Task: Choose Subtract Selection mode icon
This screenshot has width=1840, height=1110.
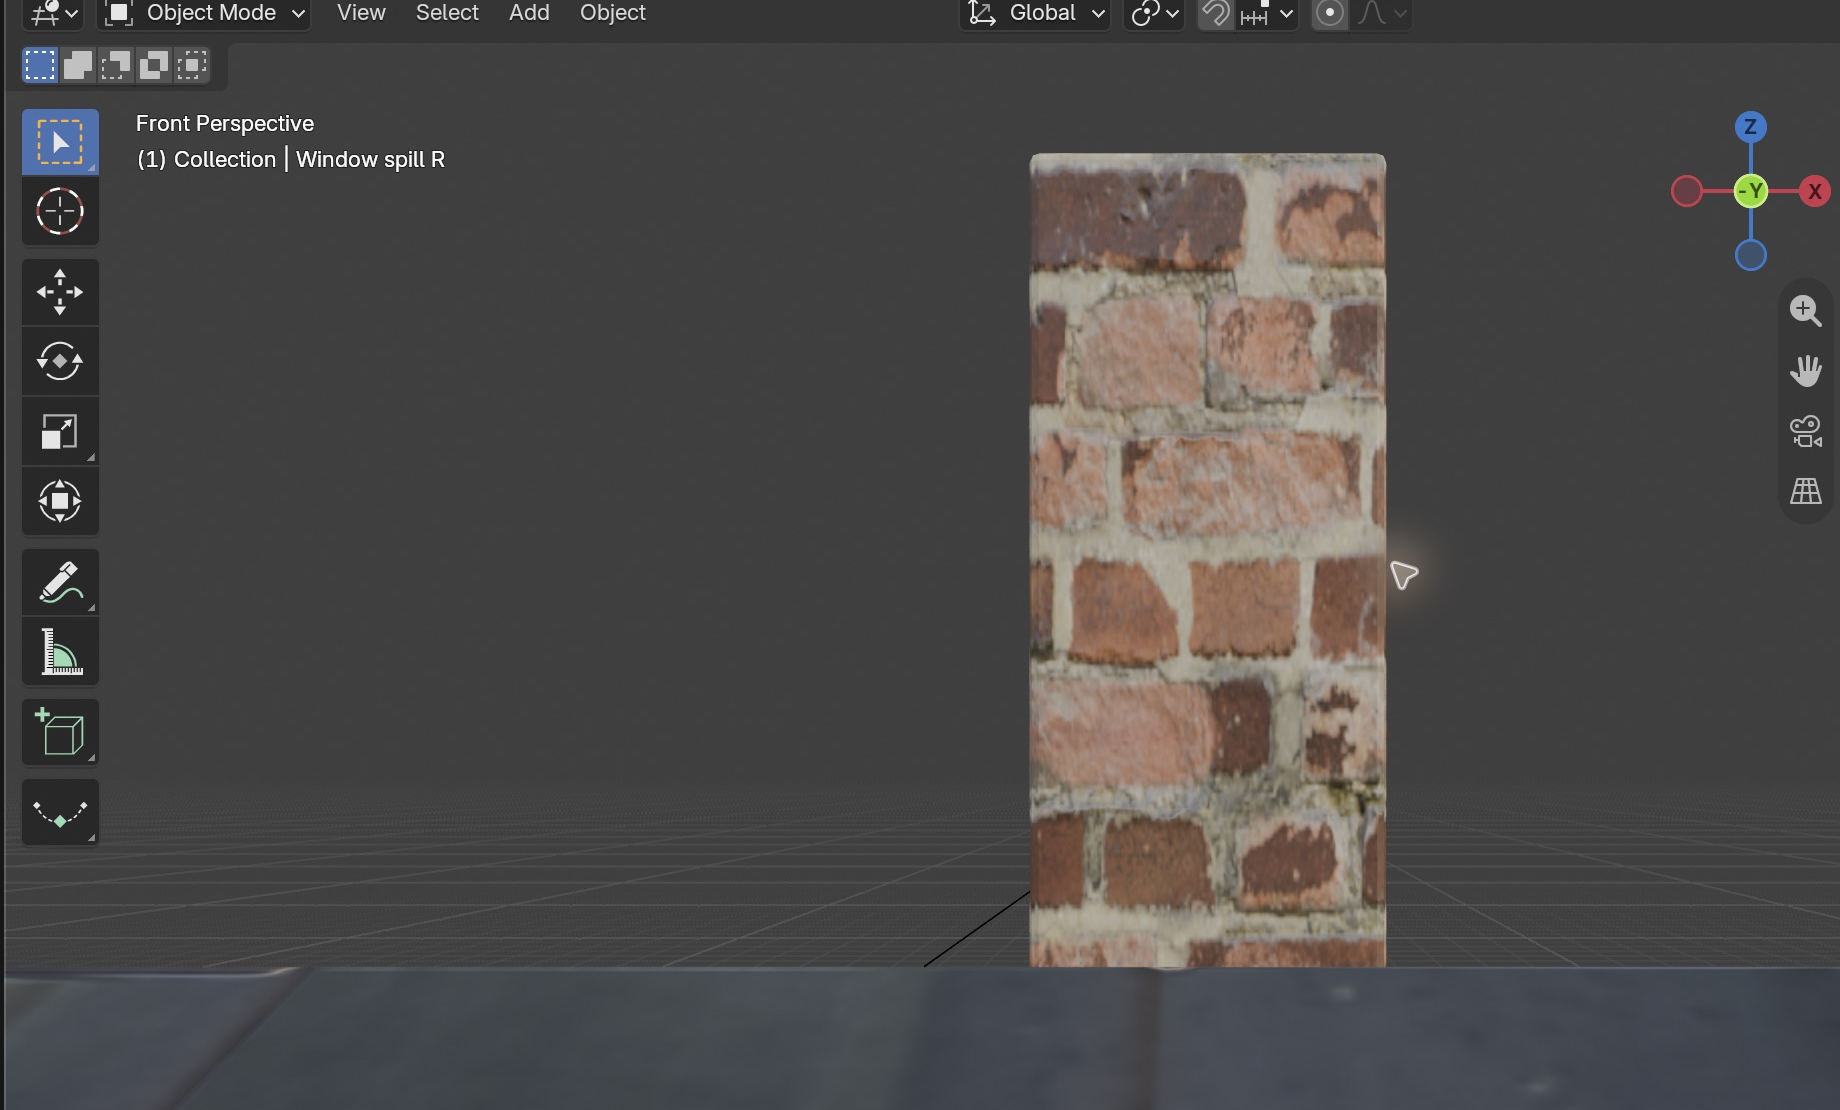Action: pyautogui.click(x=116, y=66)
